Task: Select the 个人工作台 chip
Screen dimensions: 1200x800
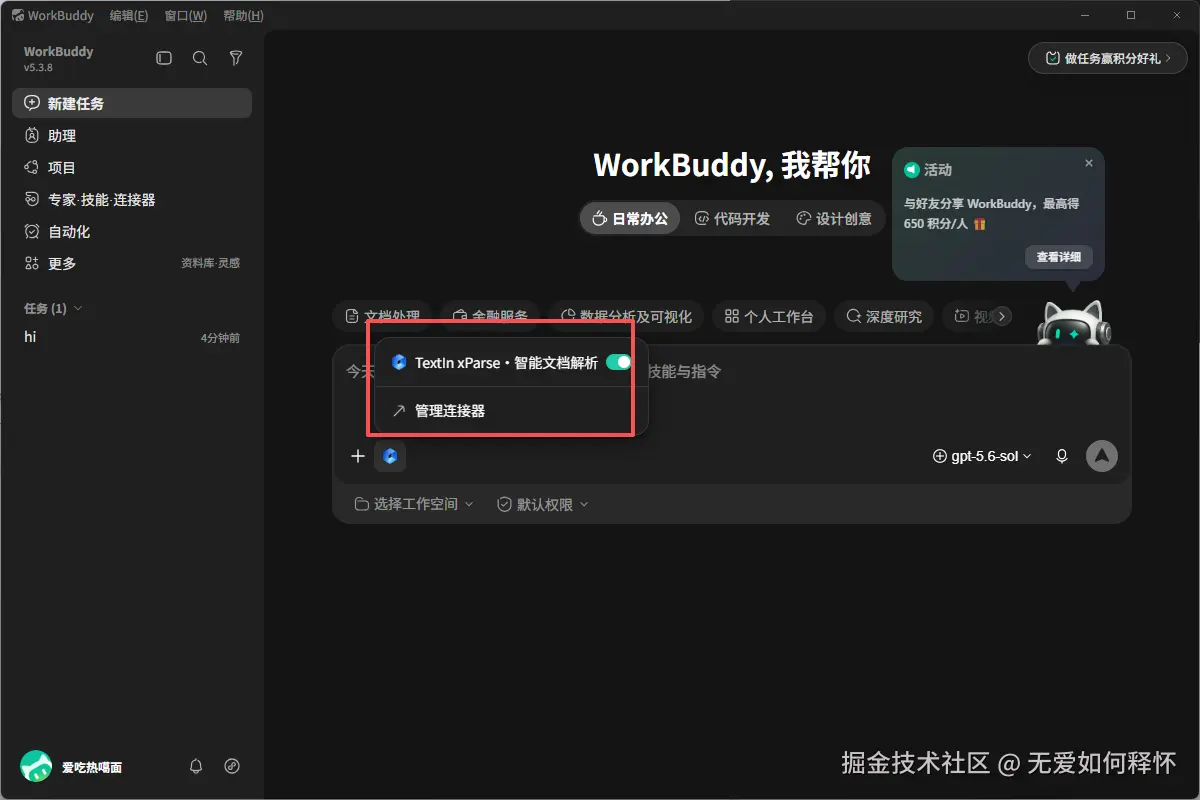Action: (x=769, y=316)
